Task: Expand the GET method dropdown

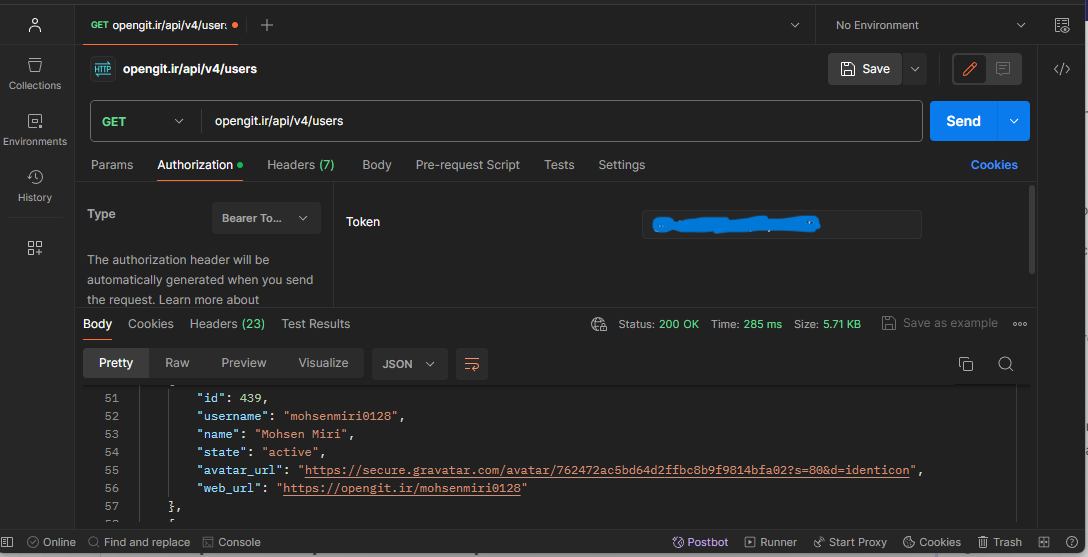Action: pyautogui.click(x=144, y=121)
